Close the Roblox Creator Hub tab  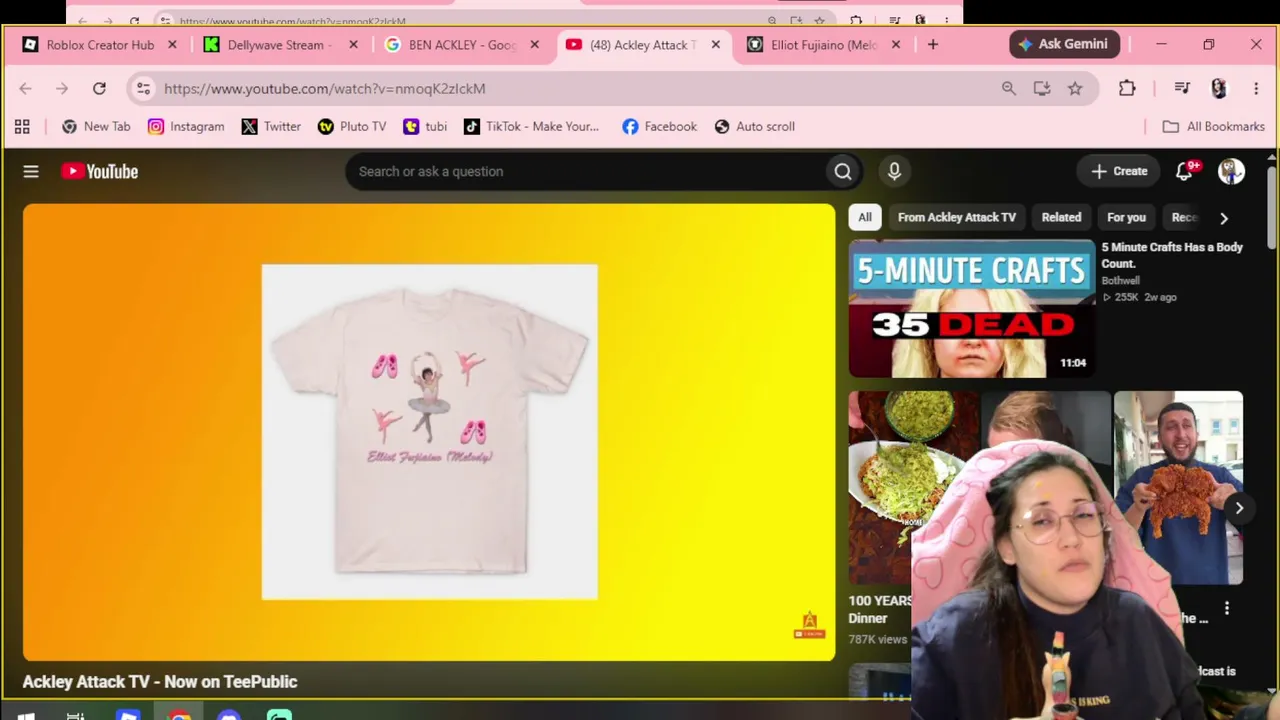[x=172, y=45]
